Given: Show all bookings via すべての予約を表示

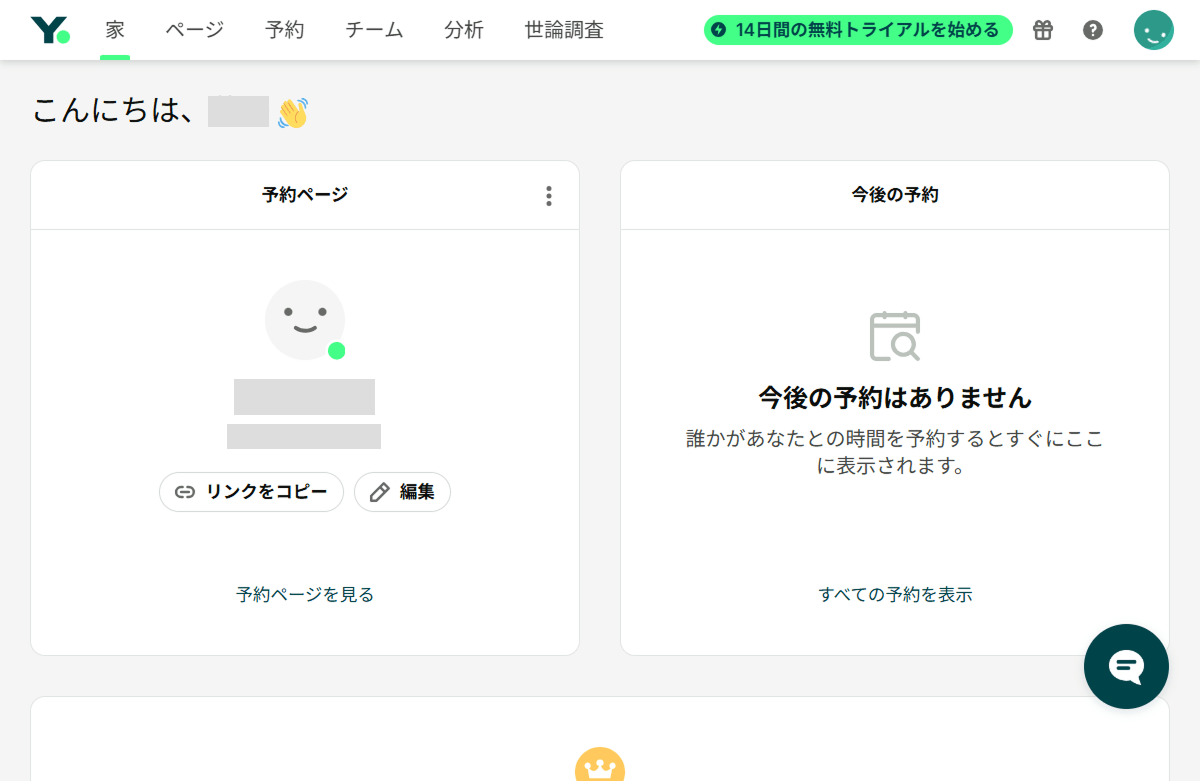Looking at the screenshot, I should click(x=895, y=594).
